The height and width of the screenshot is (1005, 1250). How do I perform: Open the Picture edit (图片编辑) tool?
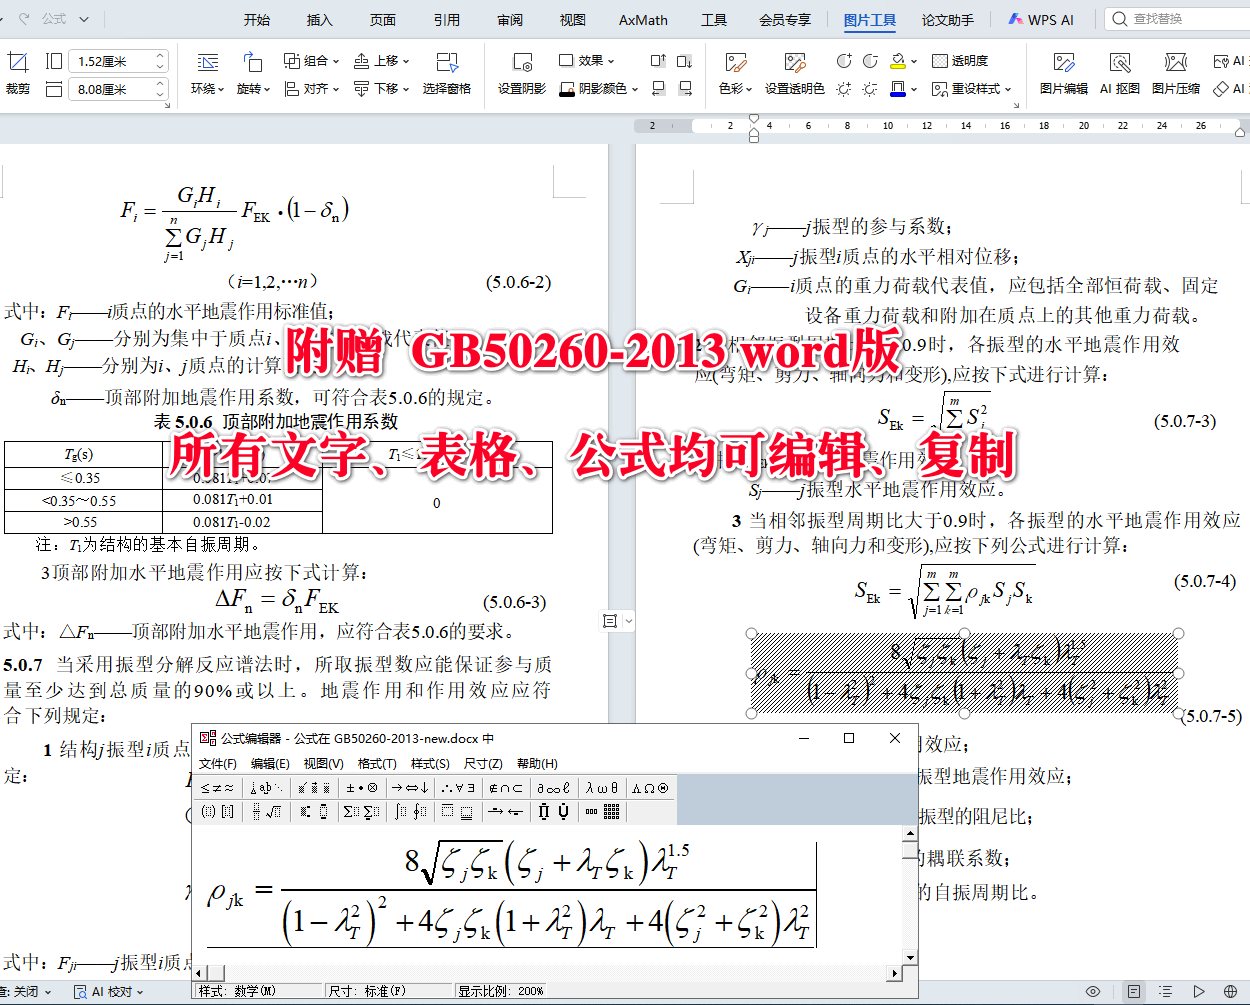1063,74
